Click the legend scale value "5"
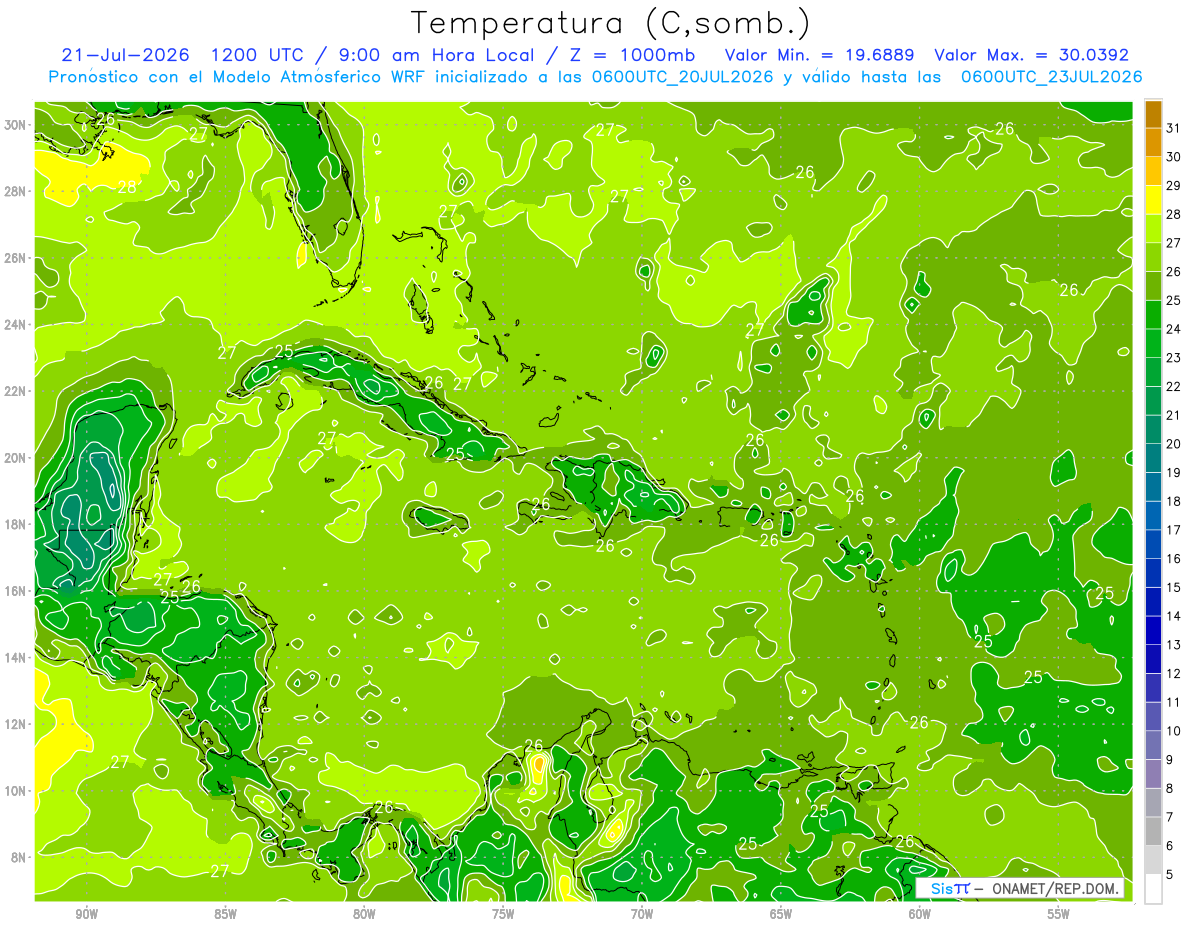The width and height of the screenshot is (1200, 927). pos(1169,874)
